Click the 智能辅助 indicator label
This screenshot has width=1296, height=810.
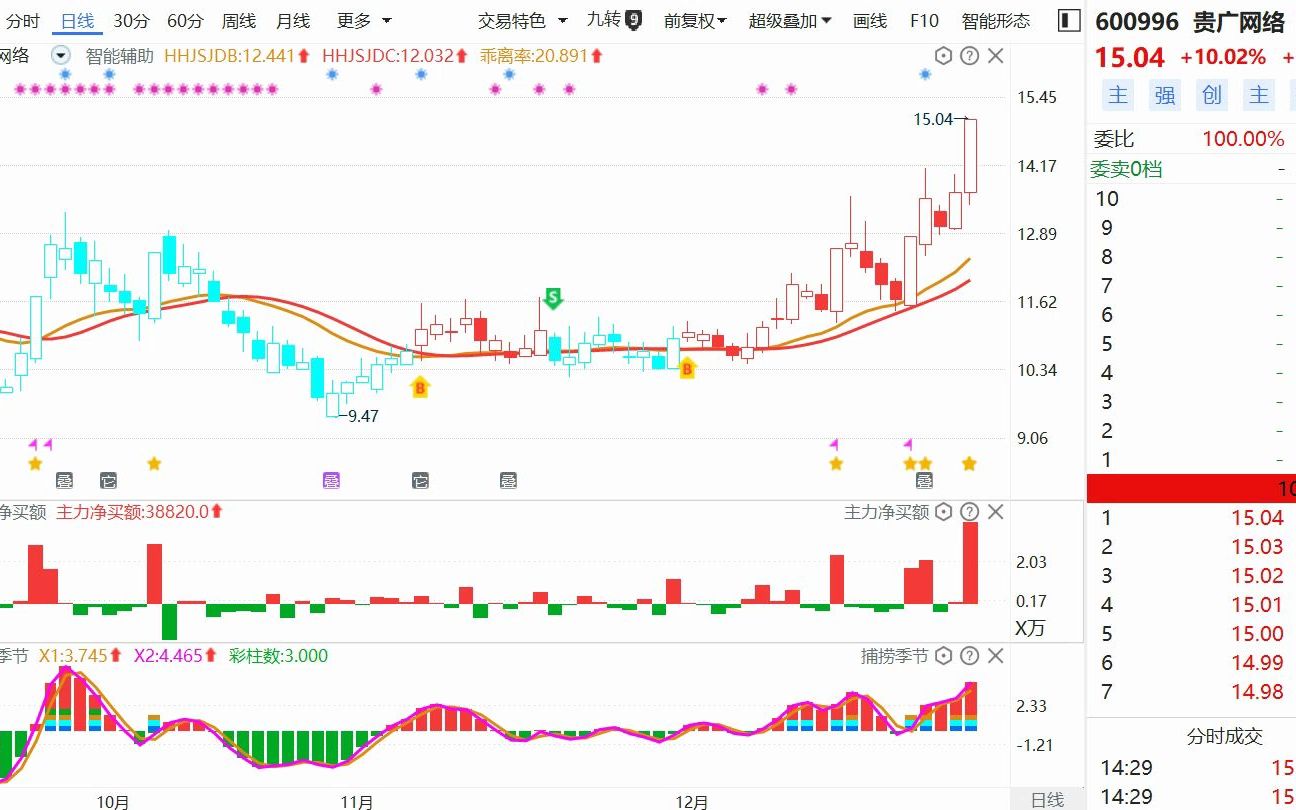point(120,56)
